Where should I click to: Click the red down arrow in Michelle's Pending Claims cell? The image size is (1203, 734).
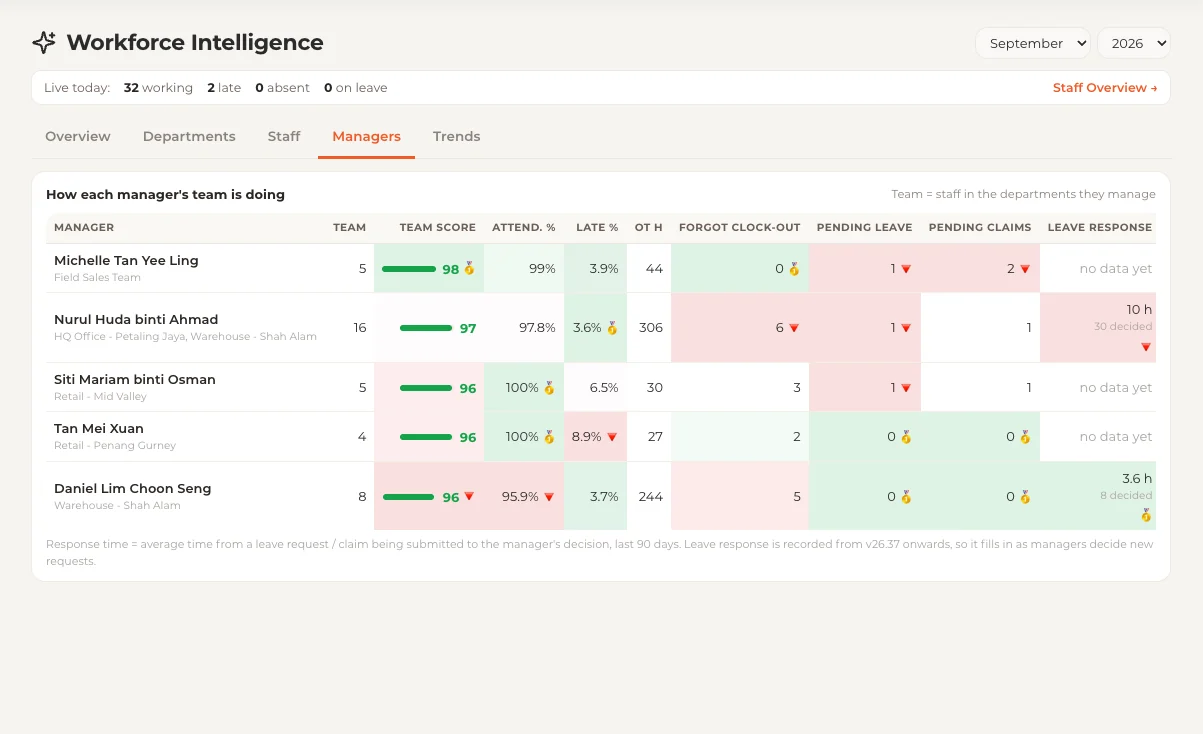pyautogui.click(x=1025, y=269)
